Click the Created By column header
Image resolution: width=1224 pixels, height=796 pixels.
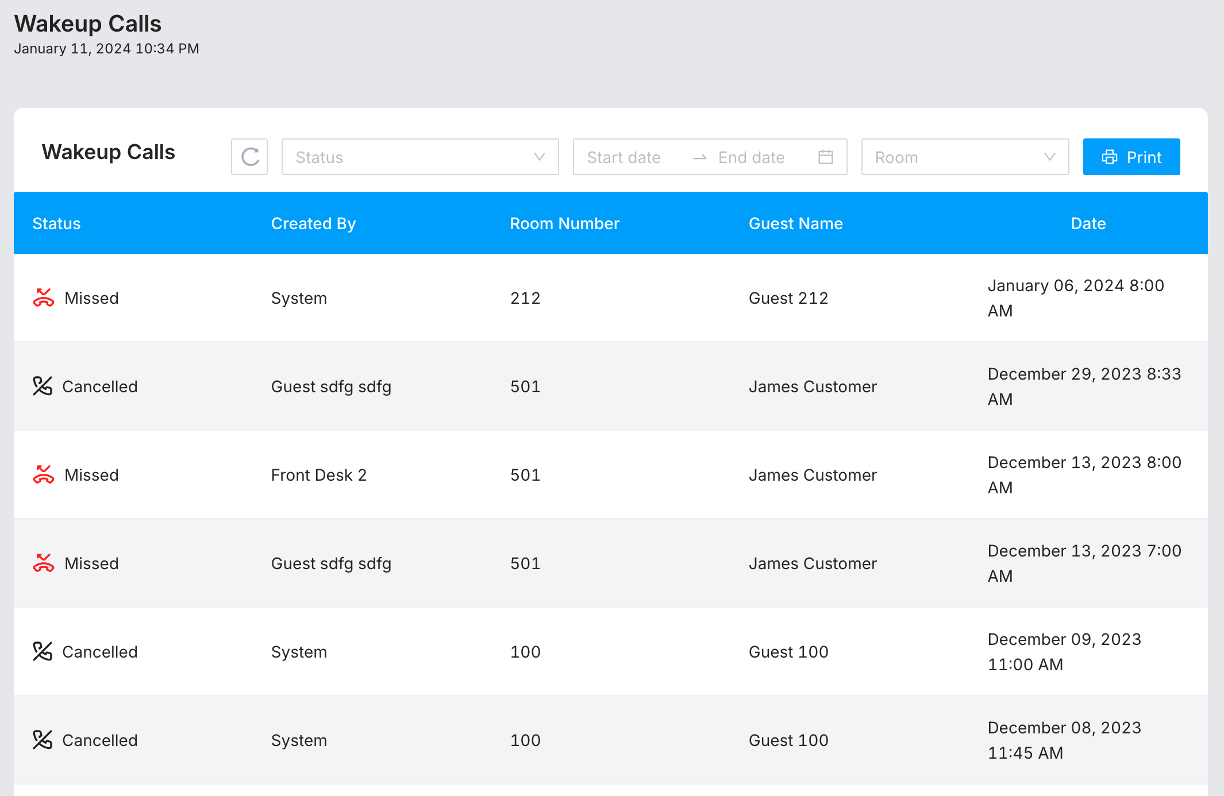[313, 223]
